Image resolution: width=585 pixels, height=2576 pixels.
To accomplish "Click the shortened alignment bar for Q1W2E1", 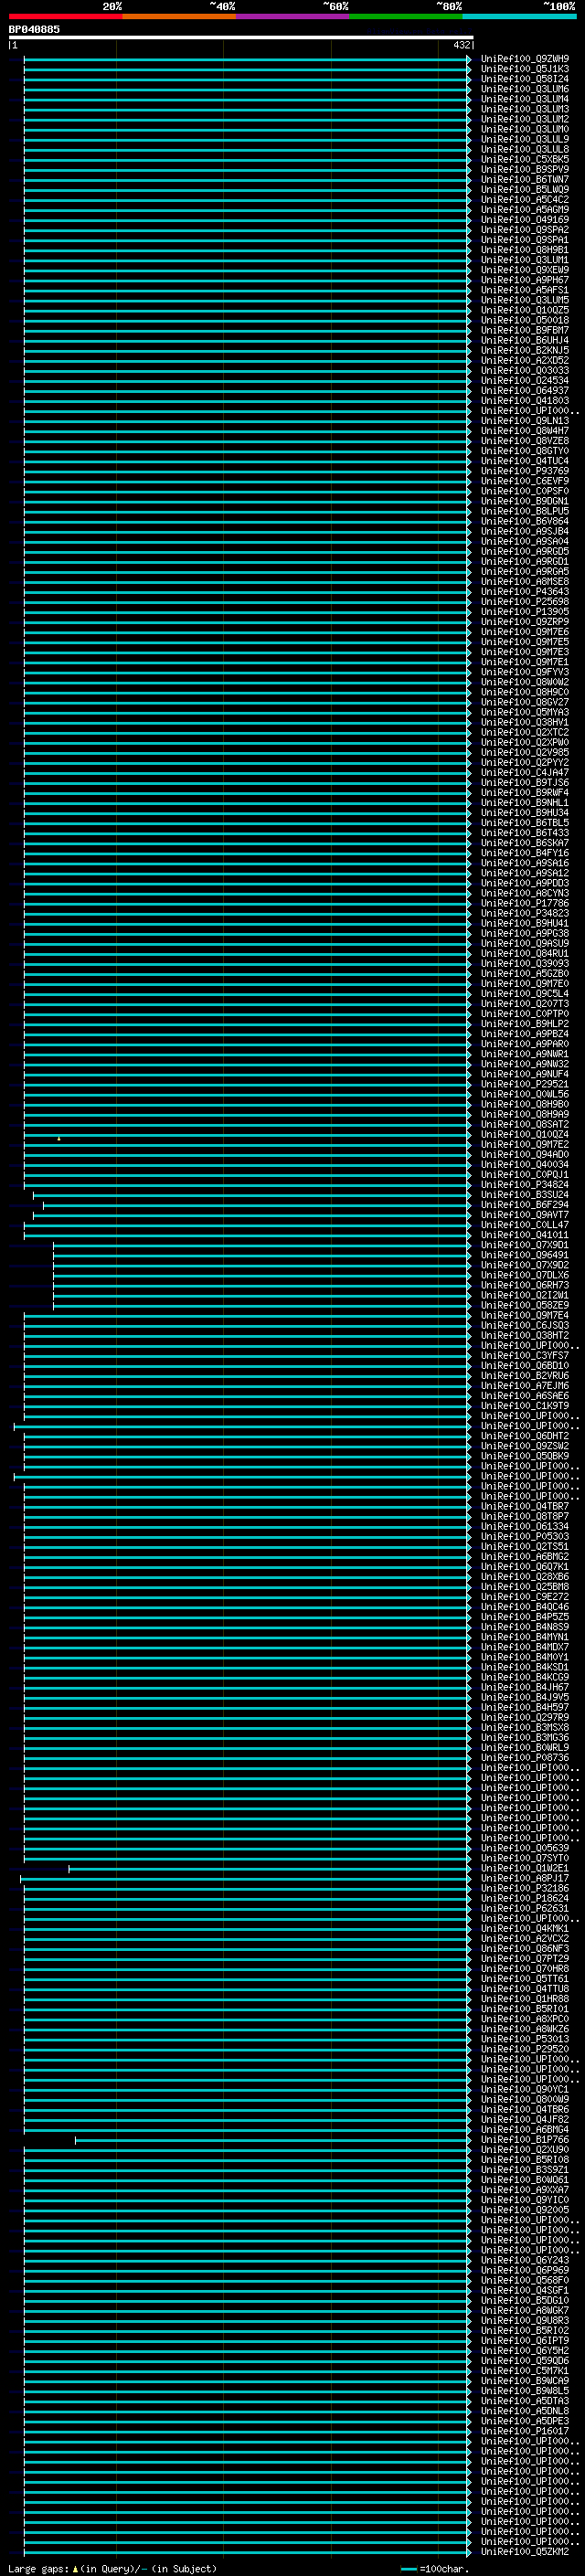I will tap(269, 1868).
